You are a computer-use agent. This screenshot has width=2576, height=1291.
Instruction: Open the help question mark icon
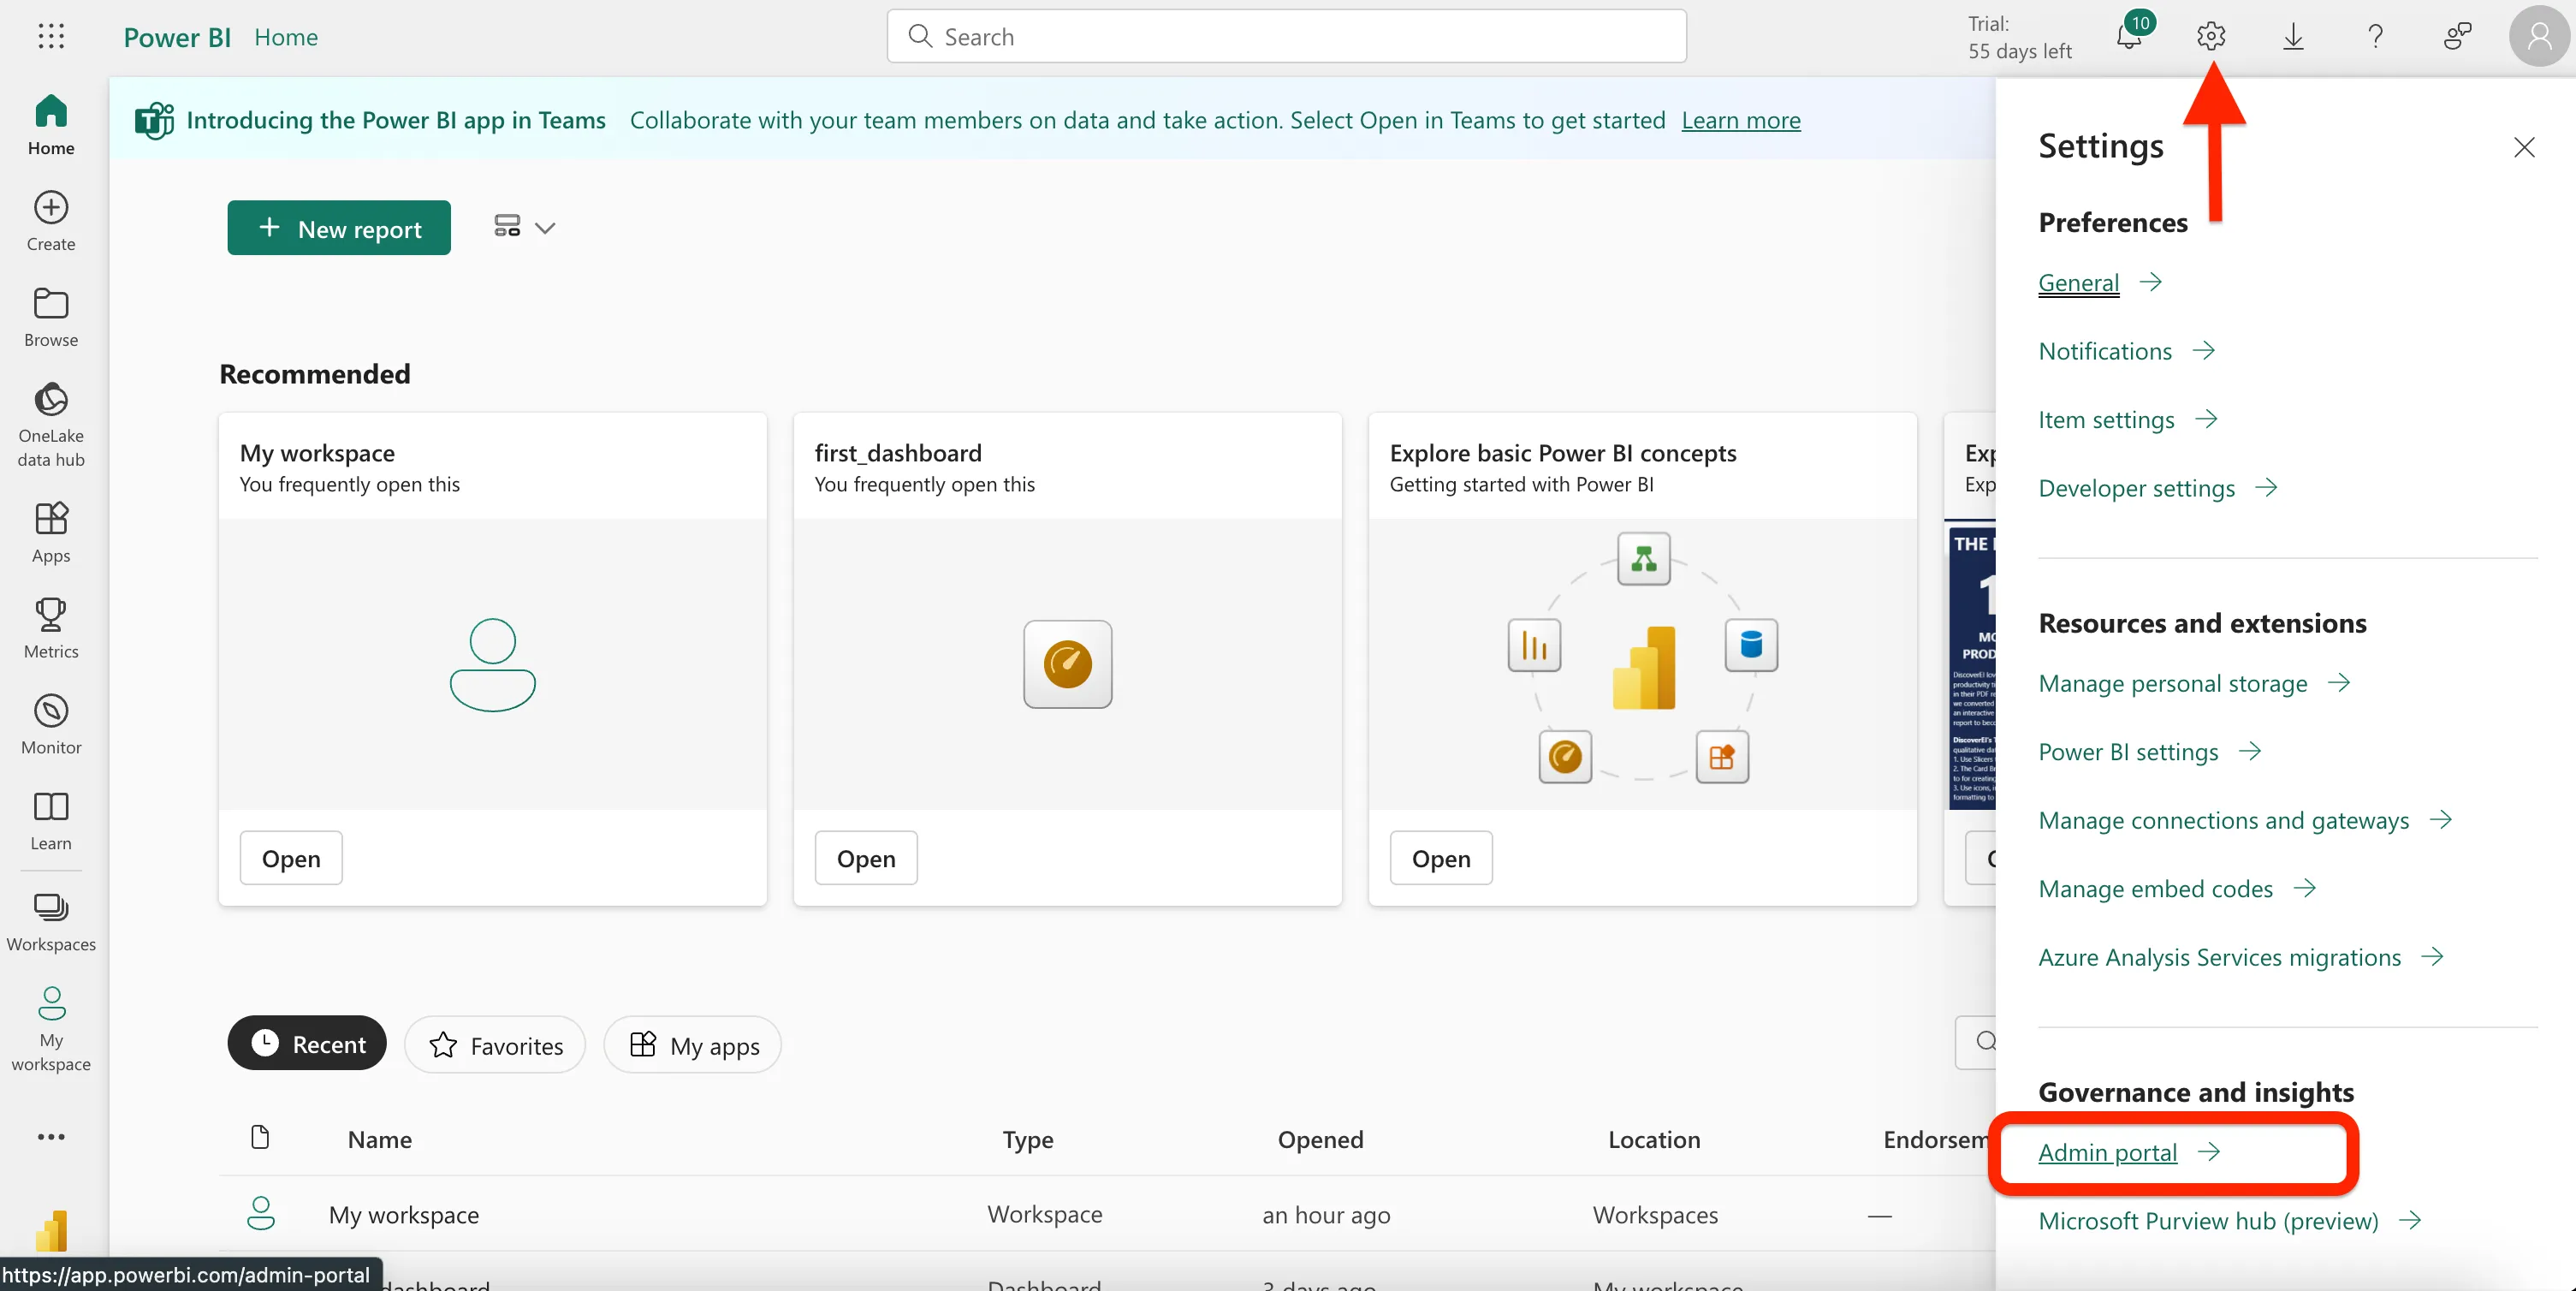pyautogui.click(x=2375, y=37)
